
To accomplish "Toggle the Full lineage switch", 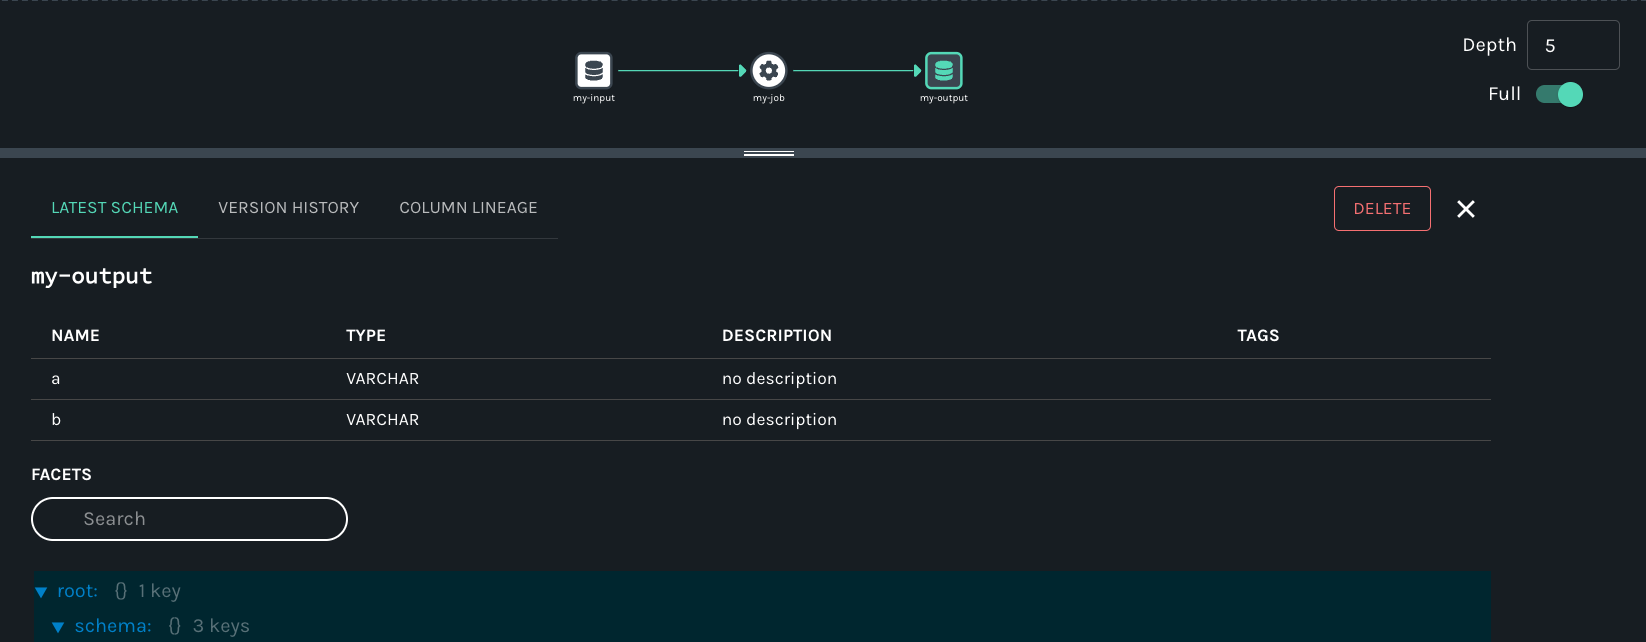I will click(1559, 94).
